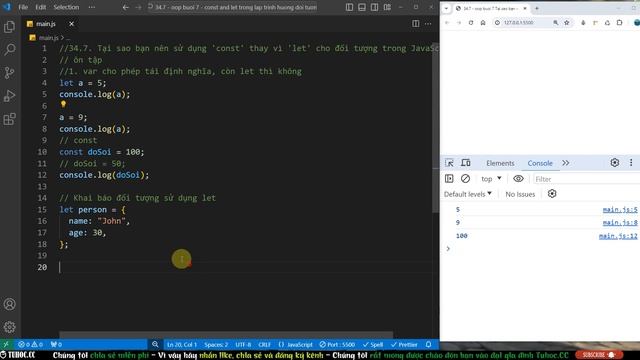Image resolution: width=640 pixels, height=360 pixels.
Task: Open browser extensions puzzle icon
Action: coord(620,23)
